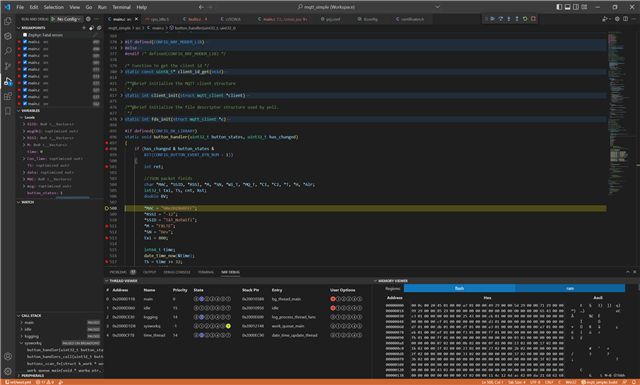The width and height of the screenshot is (640, 385).
Task: Step into in debug toolbar
Action: tap(509, 19)
